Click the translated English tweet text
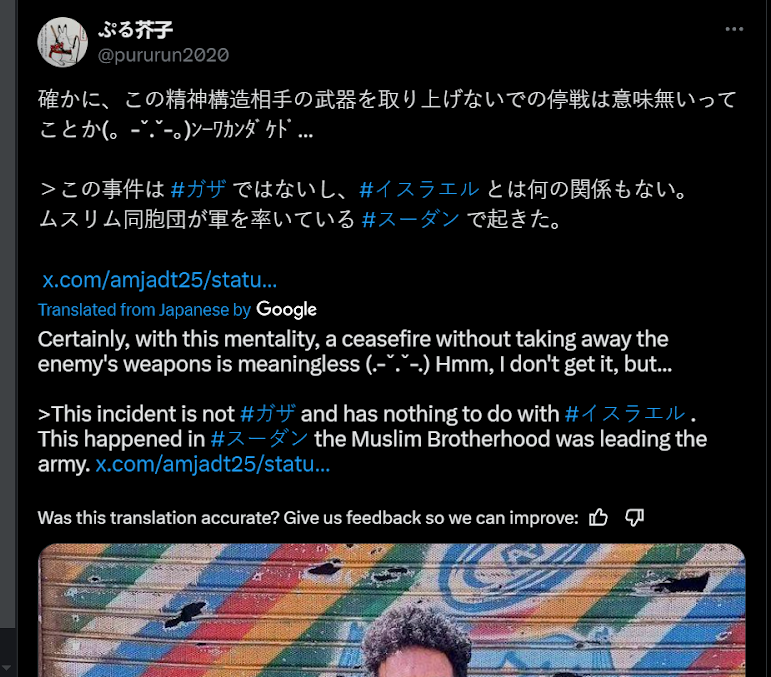The image size is (771, 677). tap(372, 402)
